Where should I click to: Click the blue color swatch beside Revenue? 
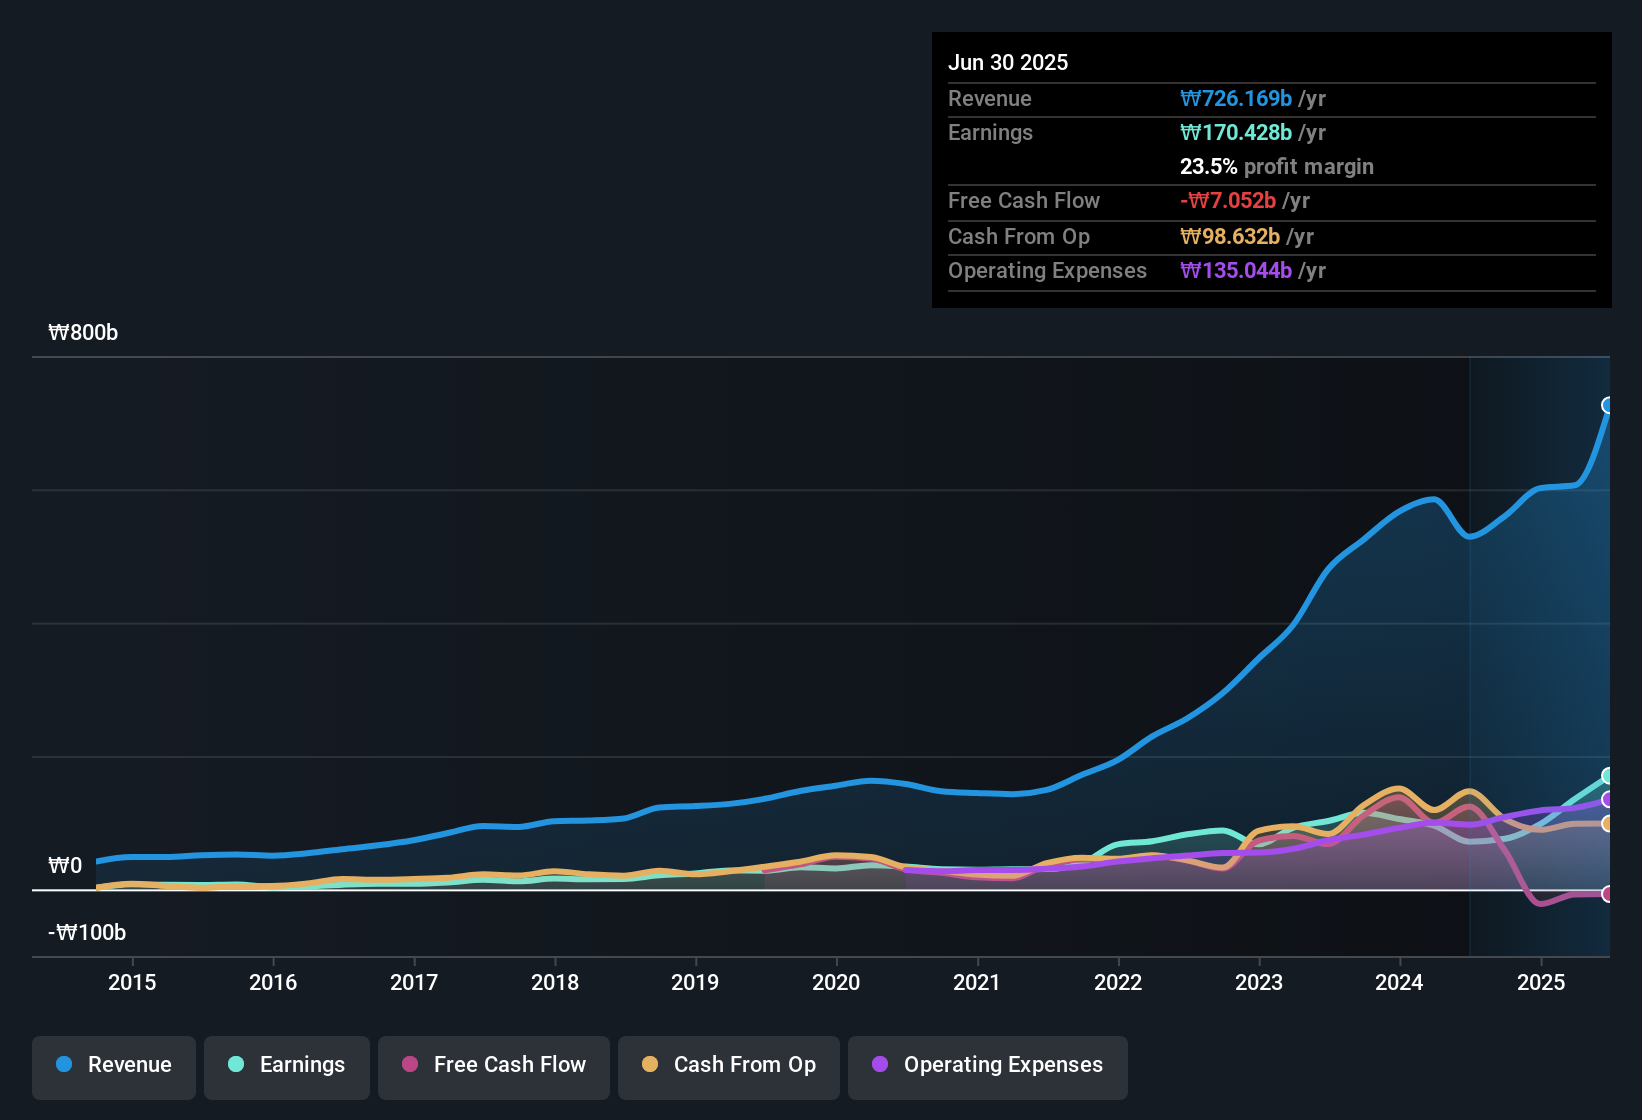click(63, 1065)
